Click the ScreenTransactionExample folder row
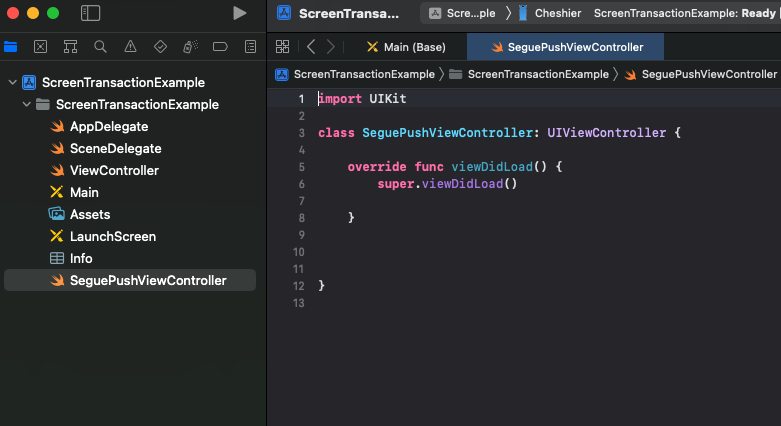 point(130,104)
